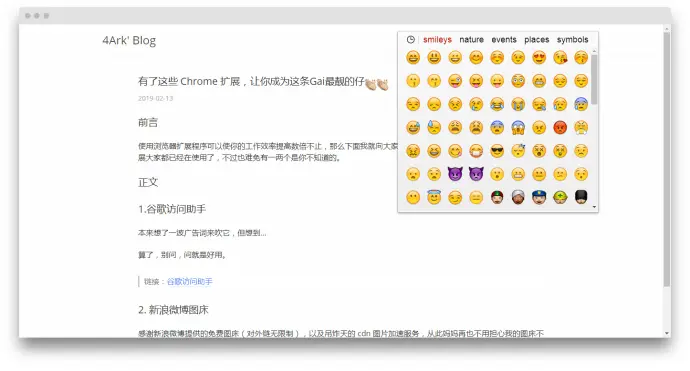Viewport: 690px width, 371px height.
Task: Open recently used emojis clock icon
Action: pos(411,40)
